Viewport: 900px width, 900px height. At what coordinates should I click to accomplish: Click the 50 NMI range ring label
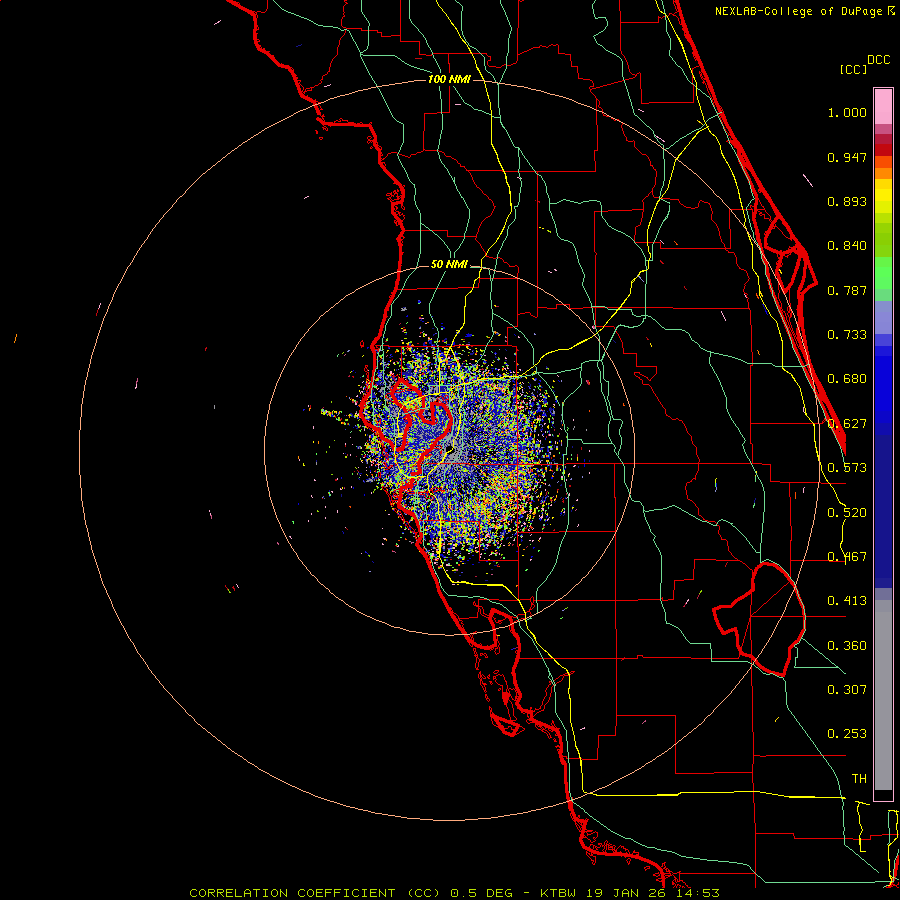click(449, 265)
